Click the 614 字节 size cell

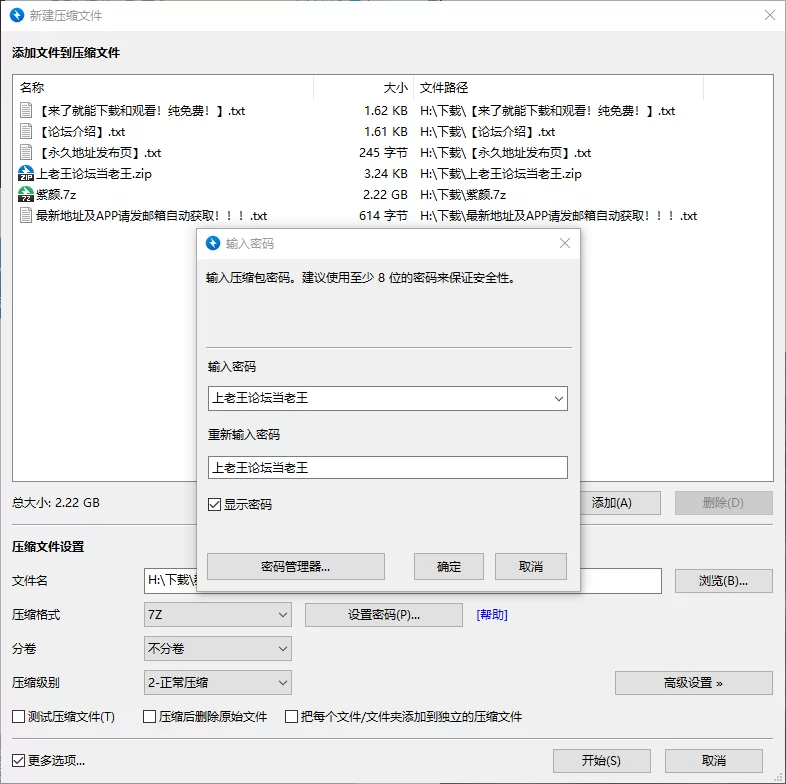[383, 216]
